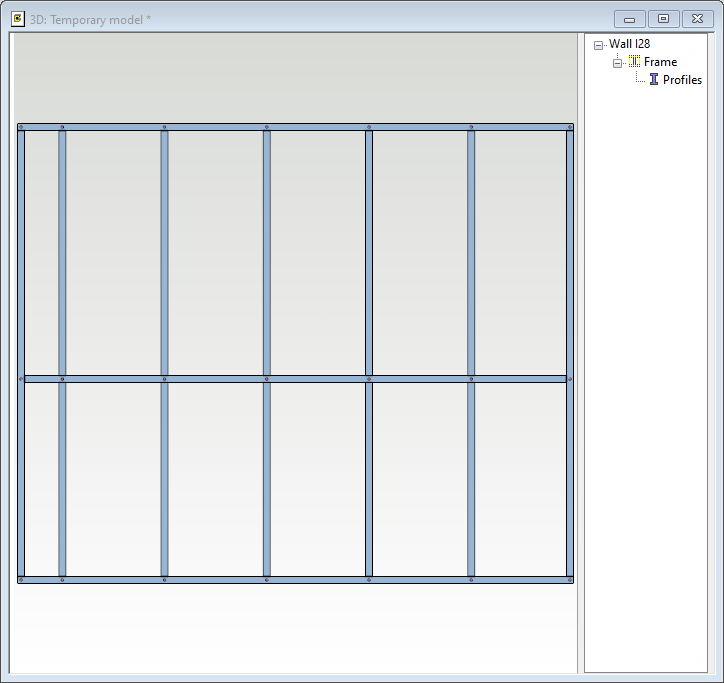Click the top-left corner joint of the frame
This screenshot has width=724, height=683.
21,127
